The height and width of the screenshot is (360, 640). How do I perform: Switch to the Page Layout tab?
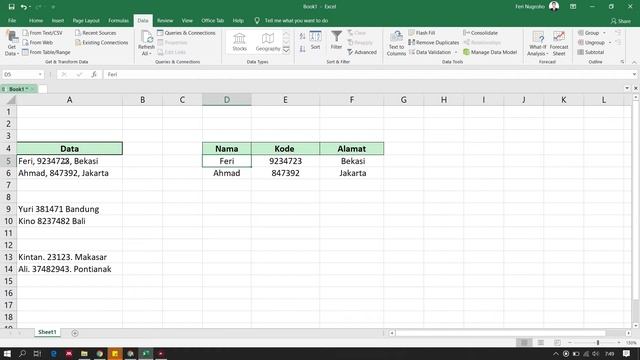86,20
